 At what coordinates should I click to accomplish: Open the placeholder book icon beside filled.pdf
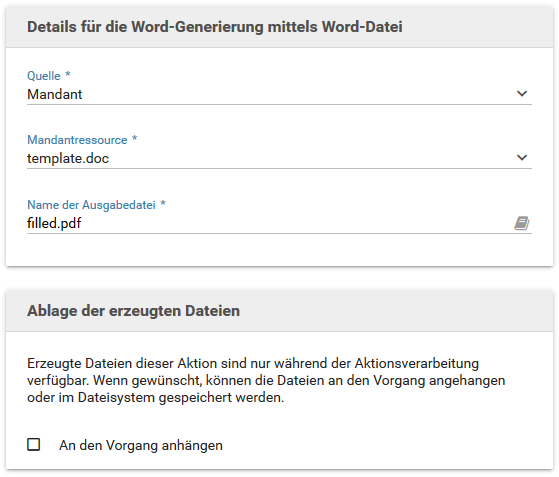522,224
